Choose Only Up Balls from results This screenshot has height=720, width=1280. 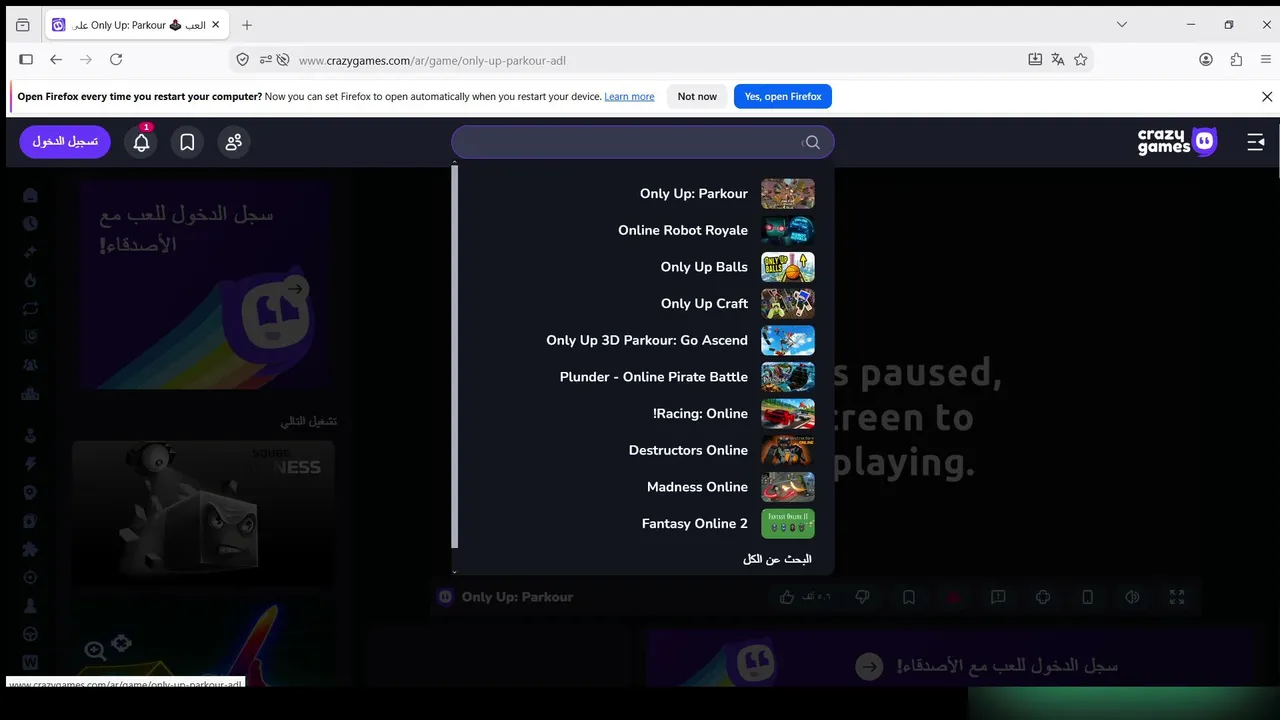[642, 267]
